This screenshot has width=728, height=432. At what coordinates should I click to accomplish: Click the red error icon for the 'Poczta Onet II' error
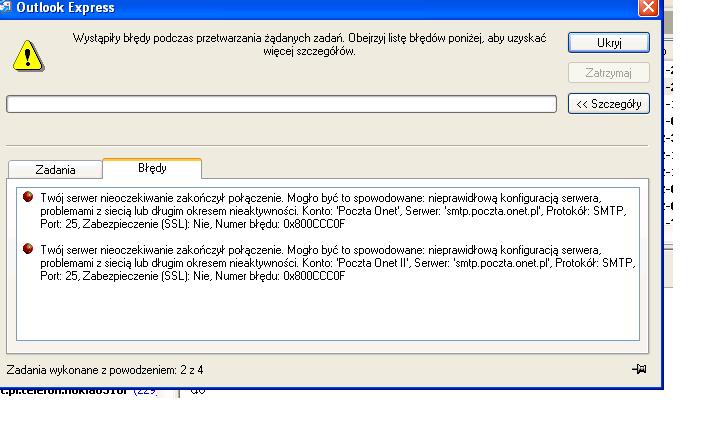tap(28, 249)
